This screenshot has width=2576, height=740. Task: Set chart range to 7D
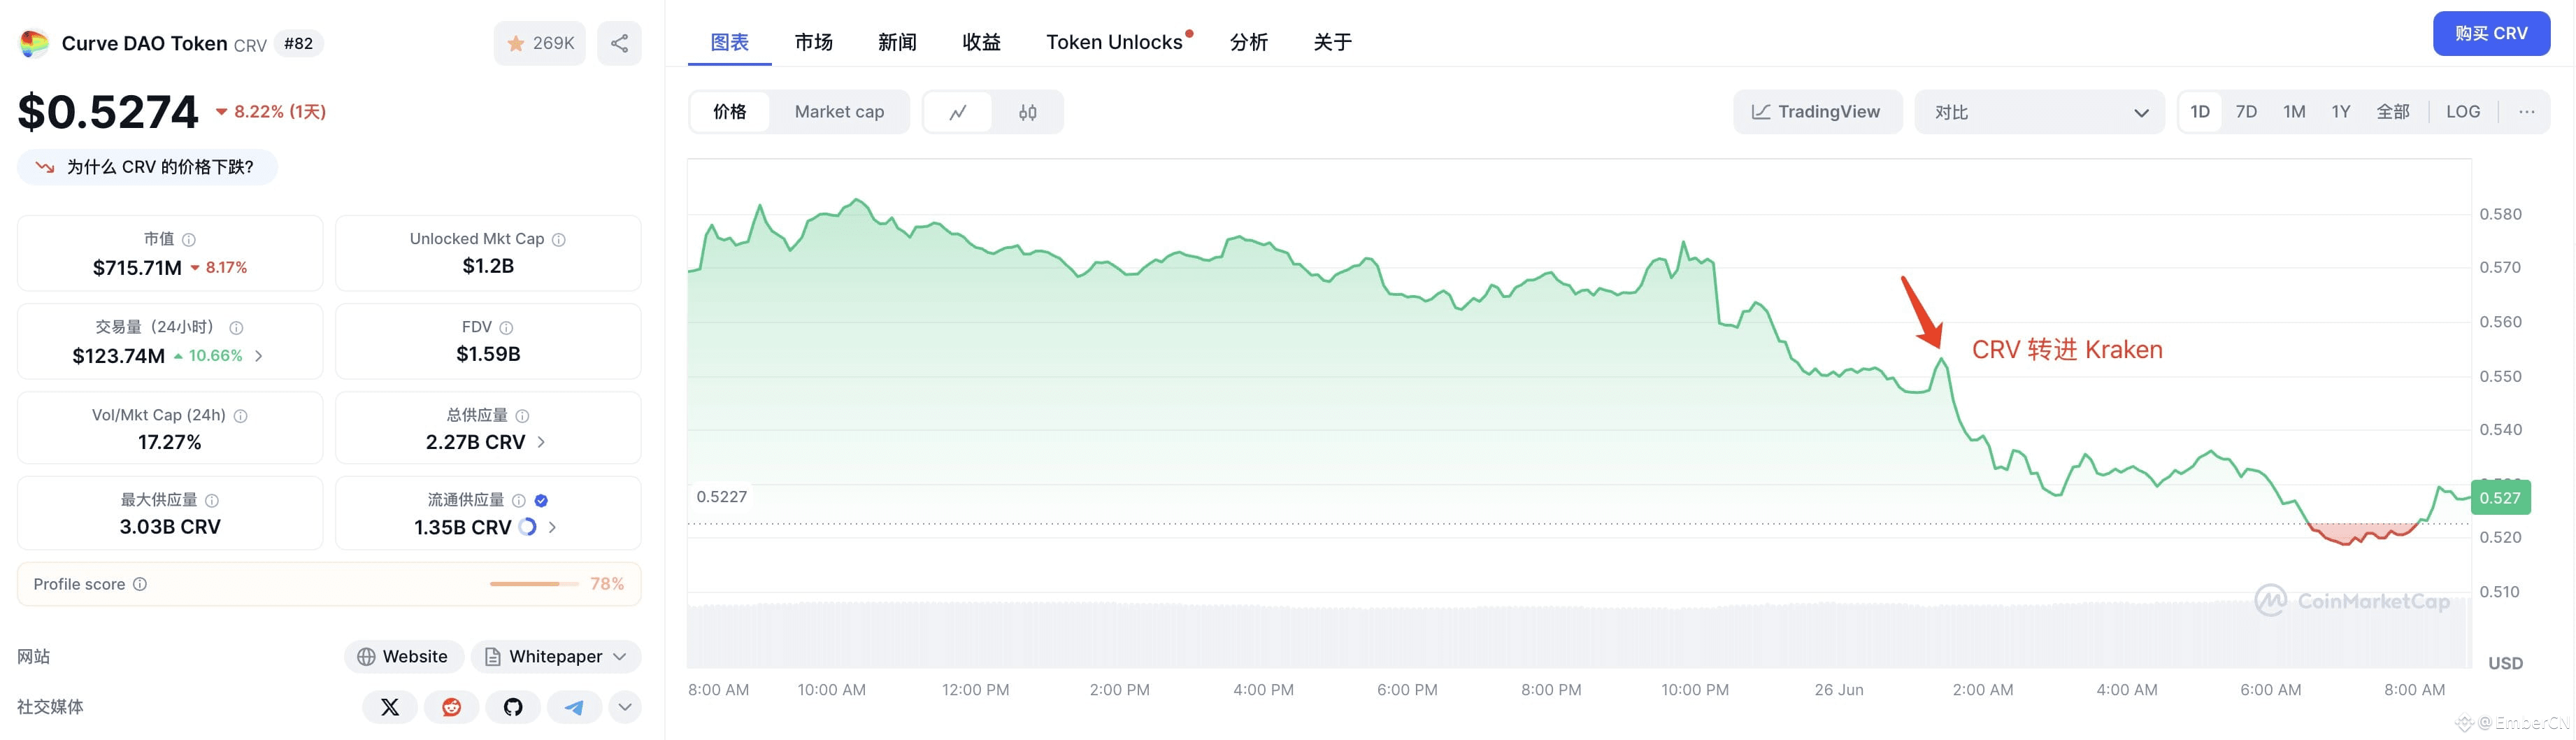point(2246,112)
